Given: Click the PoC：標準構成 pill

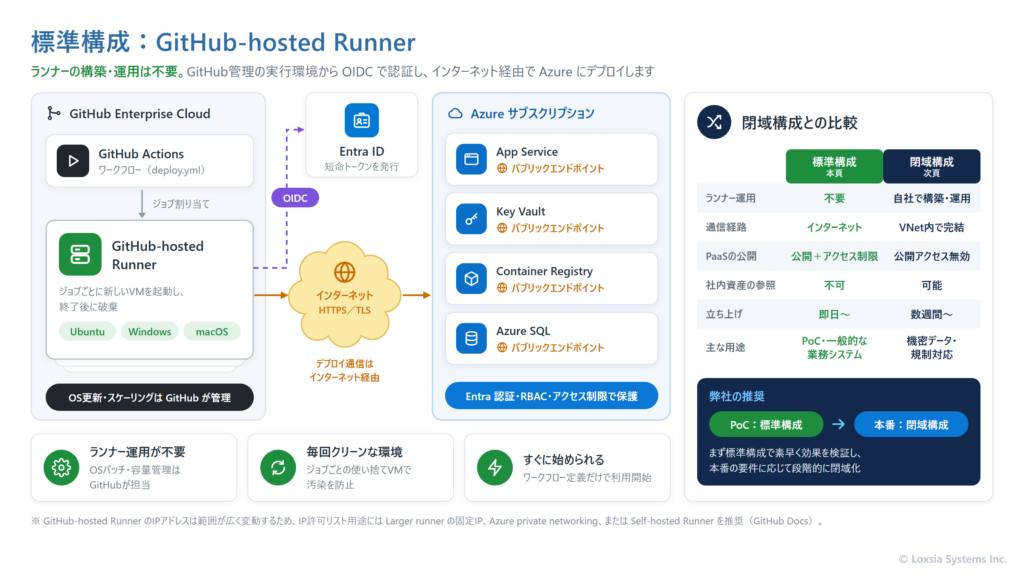Looking at the screenshot, I should 766,424.
